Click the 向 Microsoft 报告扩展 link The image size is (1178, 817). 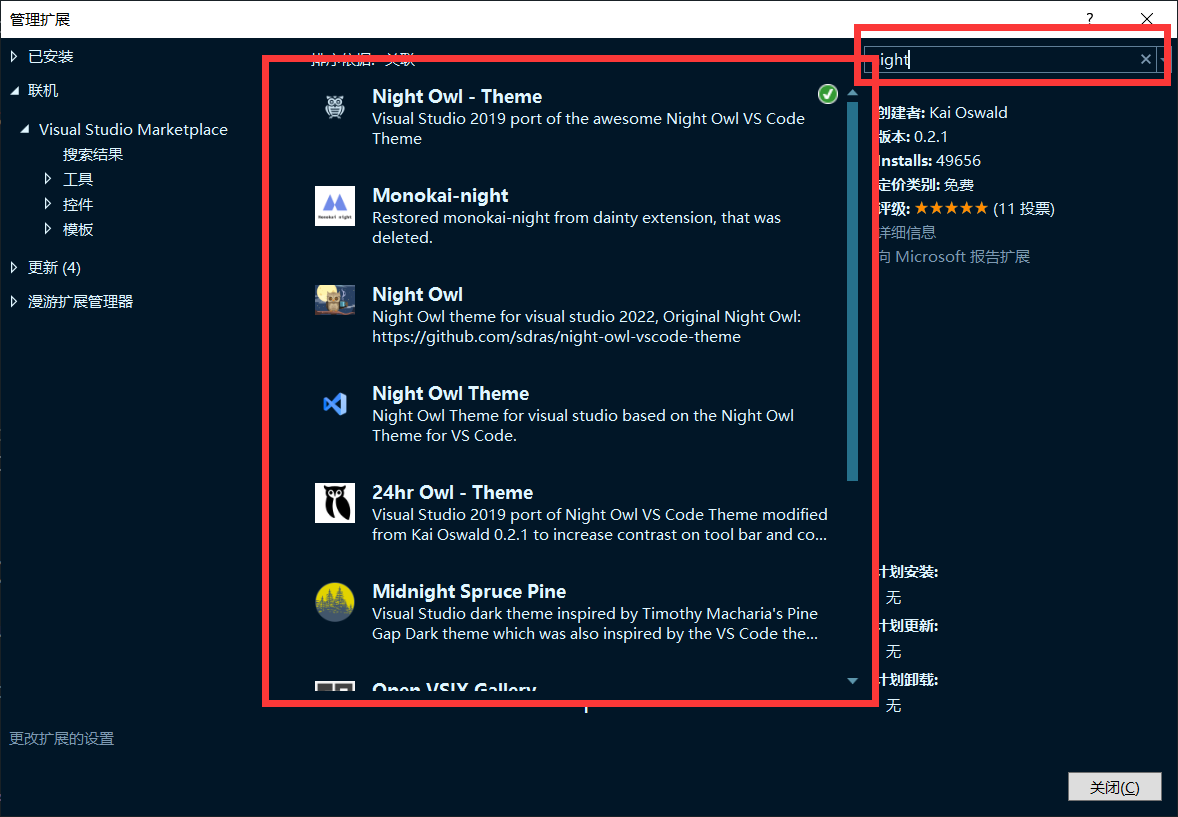(x=954, y=256)
